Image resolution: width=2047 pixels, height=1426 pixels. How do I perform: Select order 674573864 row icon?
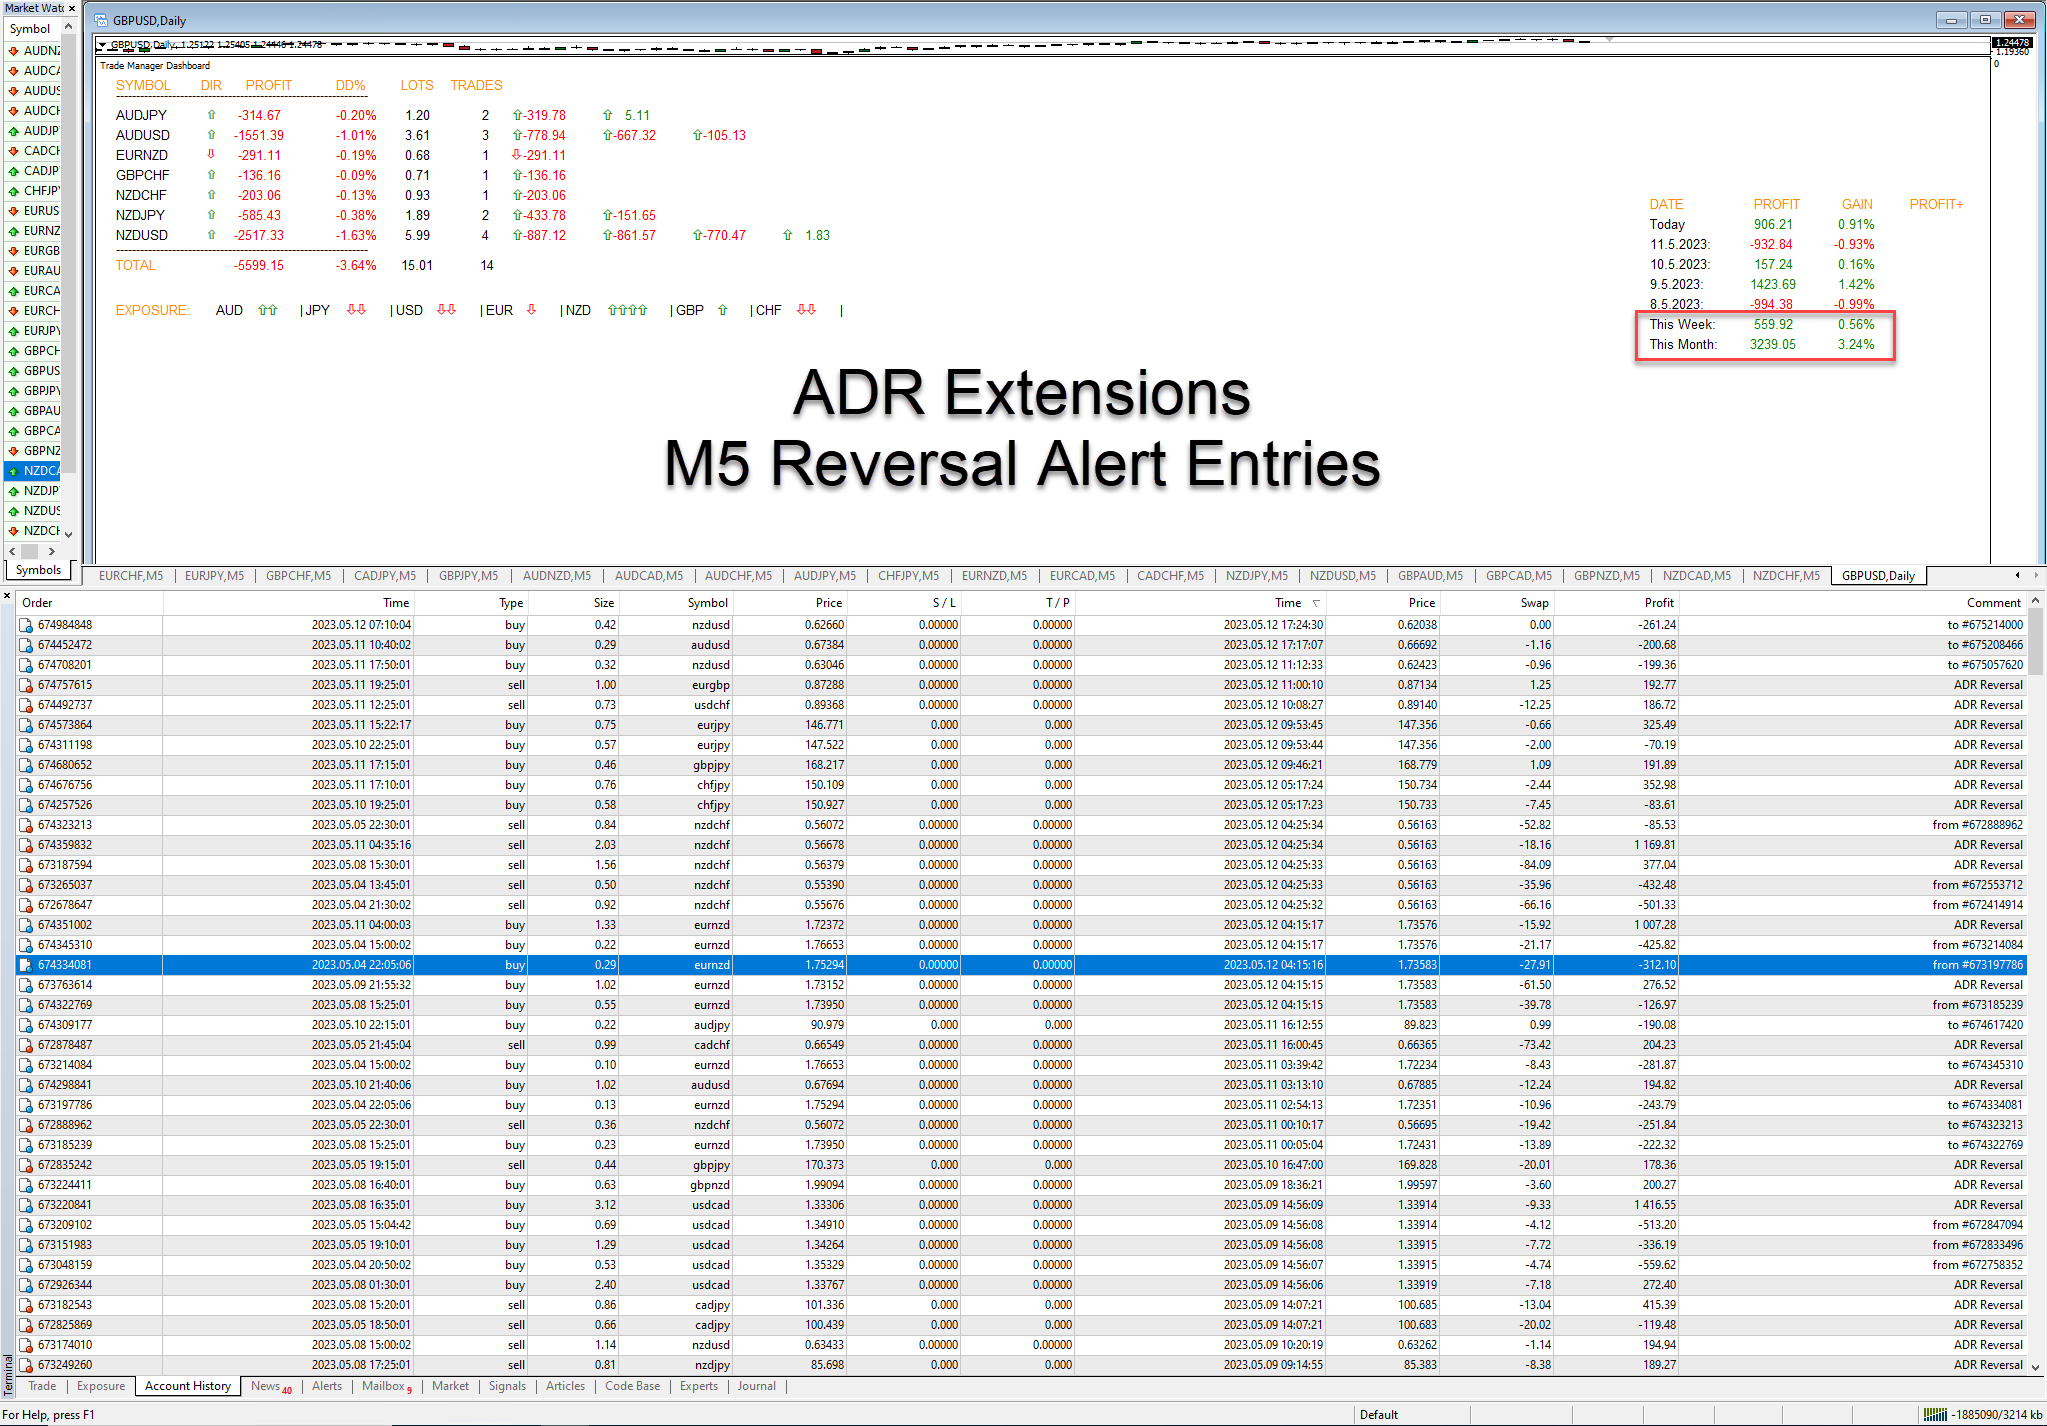click(x=26, y=725)
